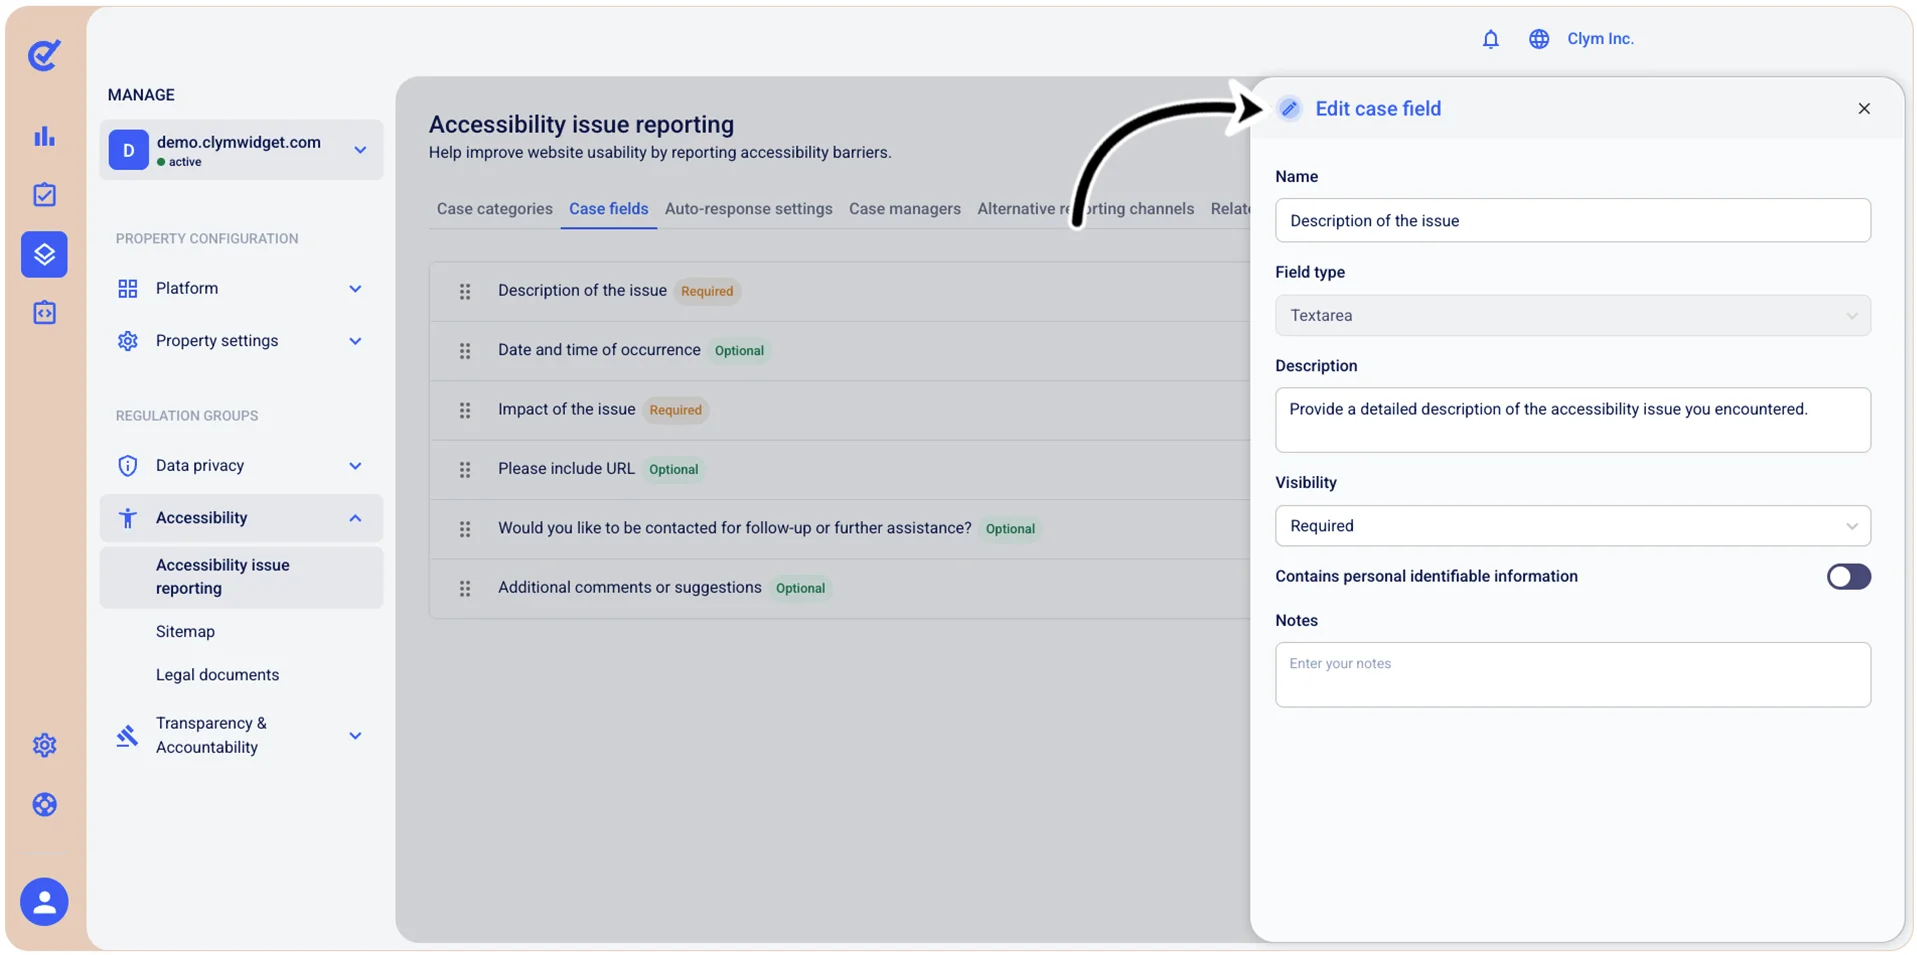Viewport: 1917px width, 955px height.
Task: Click the Notes text area
Action: pos(1572,675)
